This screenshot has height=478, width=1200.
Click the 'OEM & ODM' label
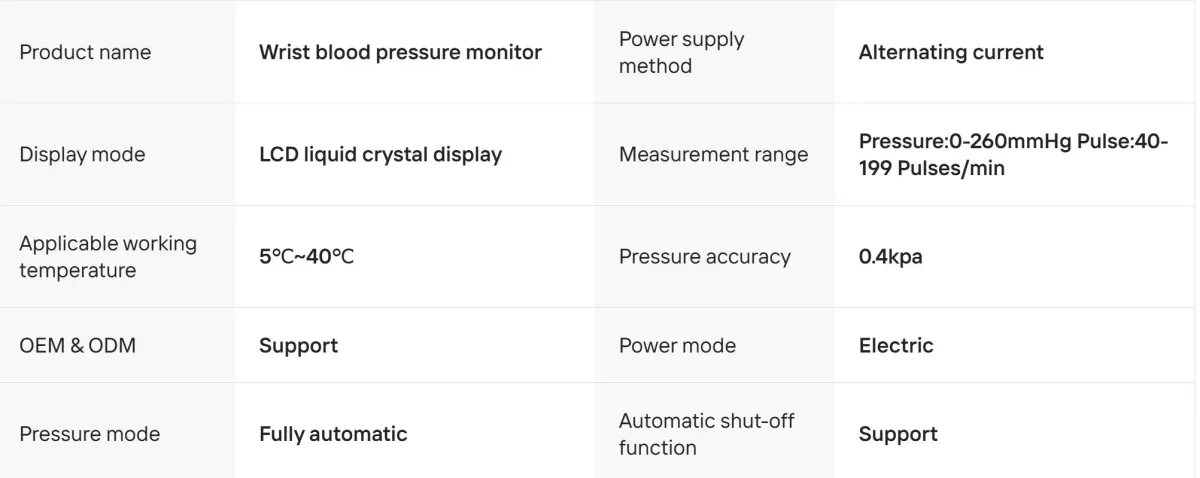point(78,346)
